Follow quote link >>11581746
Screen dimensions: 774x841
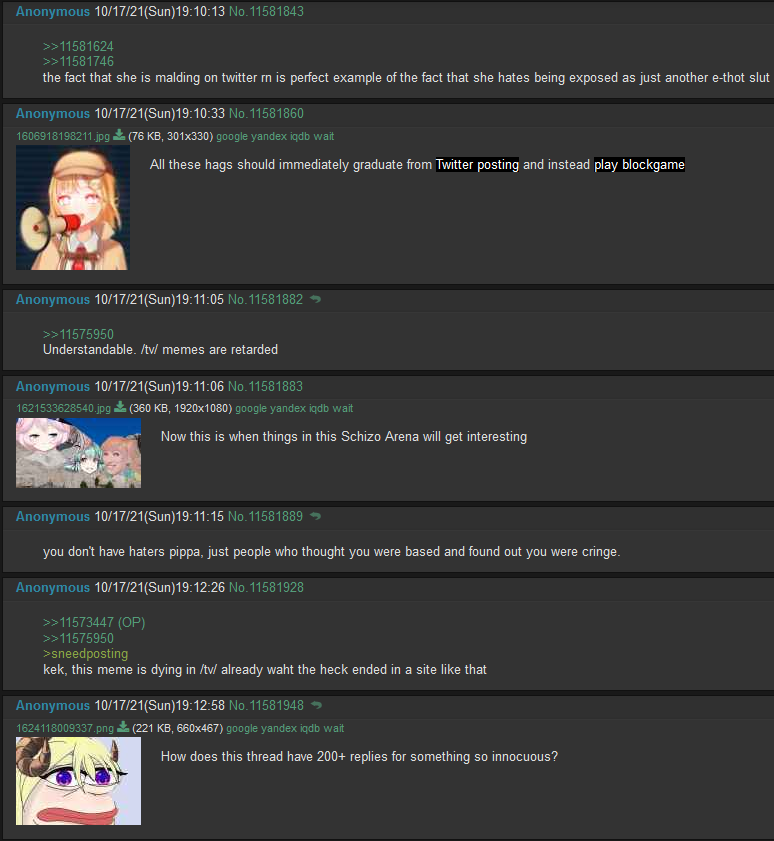point(78,61)
